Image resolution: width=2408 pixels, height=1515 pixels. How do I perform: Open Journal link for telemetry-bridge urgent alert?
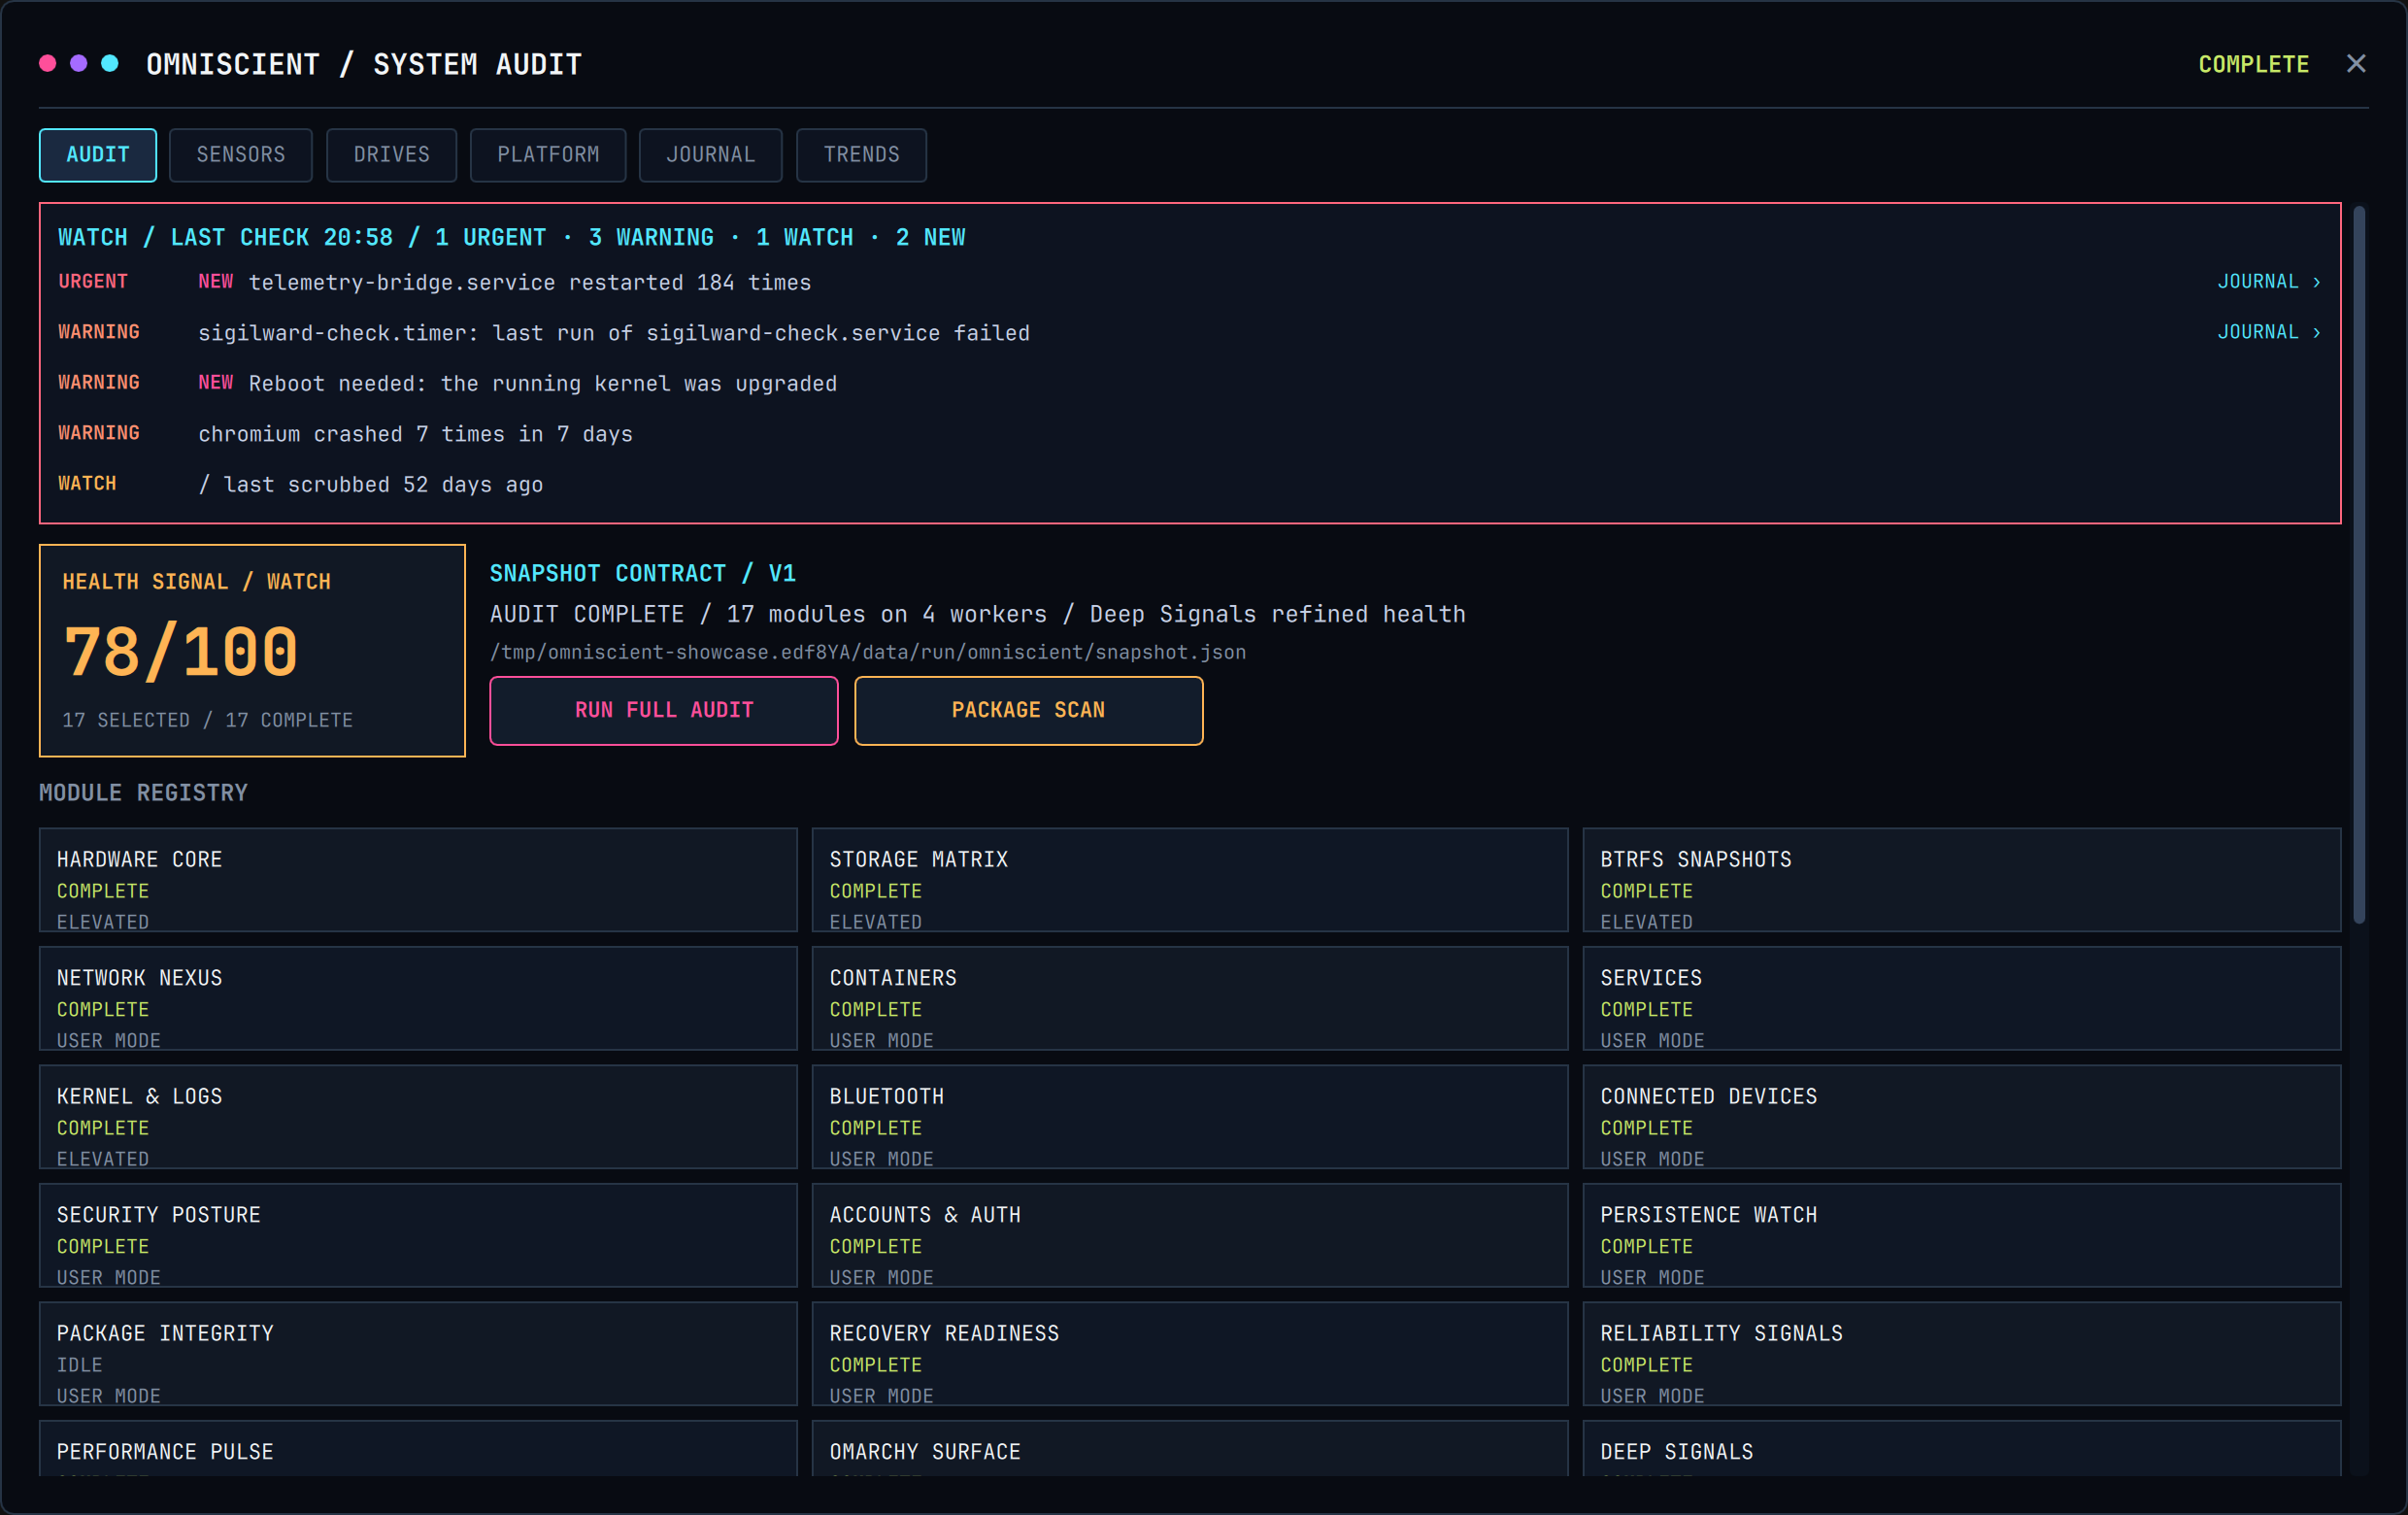coord(2269,282)
